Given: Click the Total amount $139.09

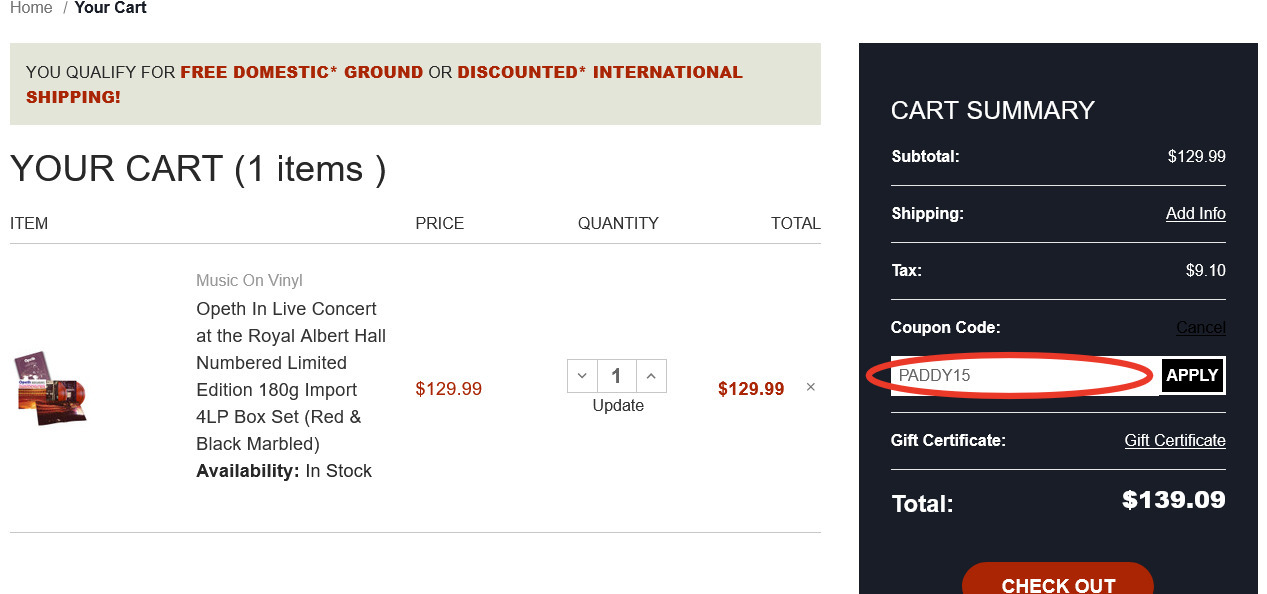Looking at the screenshot, I should coord(1173,499).
